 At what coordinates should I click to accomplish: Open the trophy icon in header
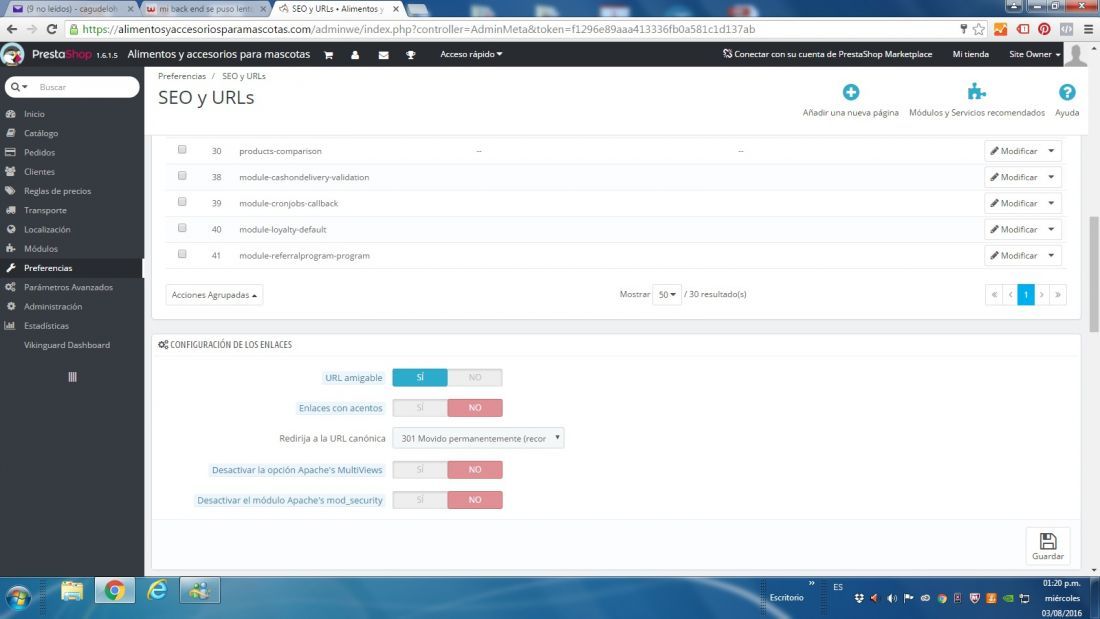[410, 55]
